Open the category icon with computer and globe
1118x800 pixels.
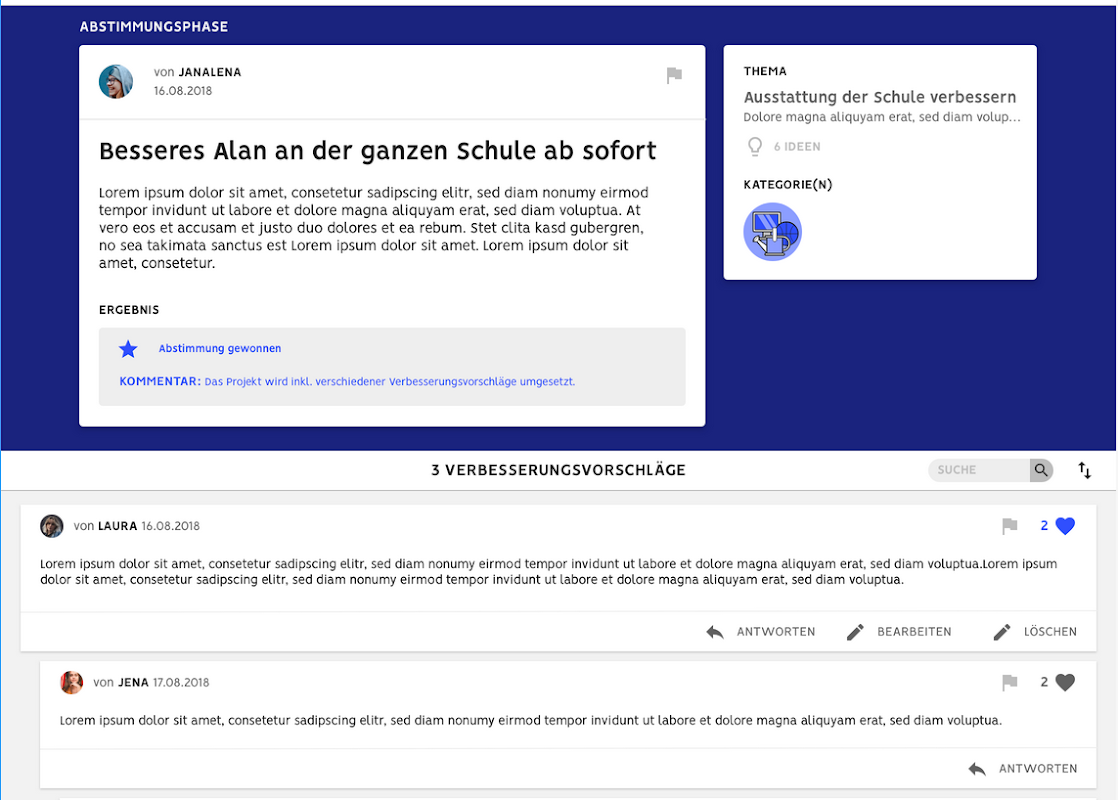pyautogui.click(x=772, y=232)
